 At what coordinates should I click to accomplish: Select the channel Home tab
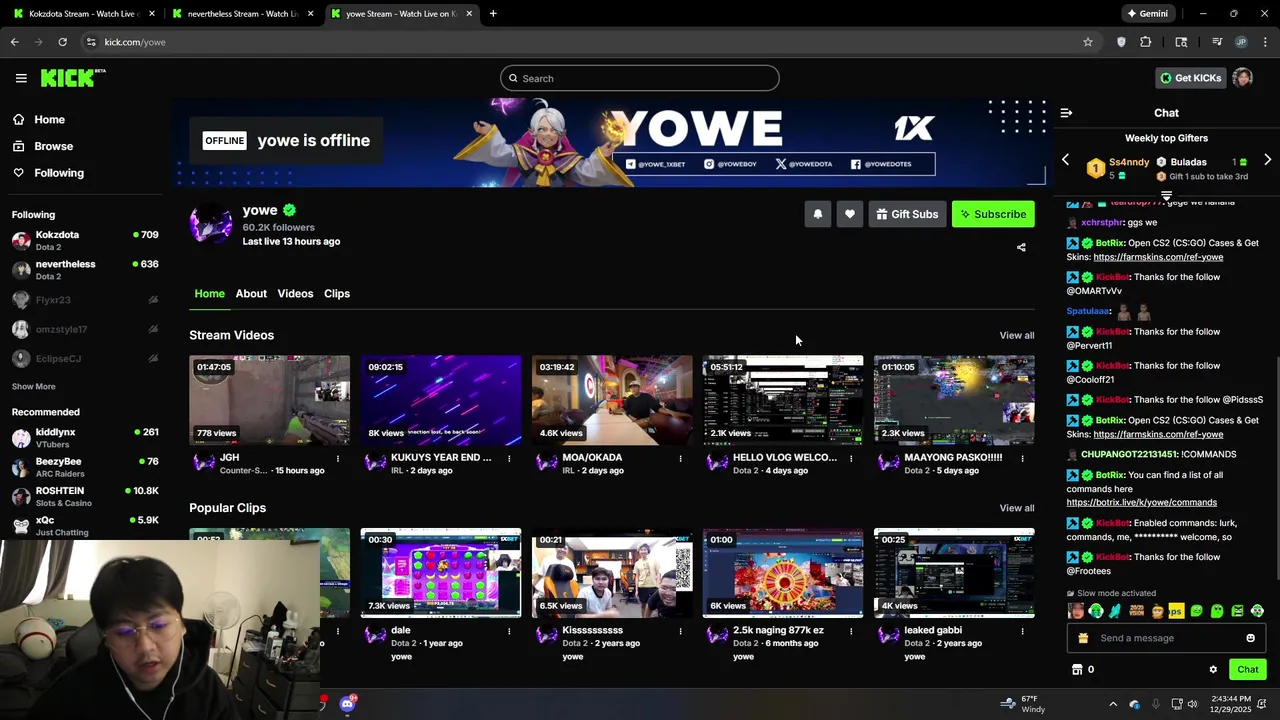[209, 293]
